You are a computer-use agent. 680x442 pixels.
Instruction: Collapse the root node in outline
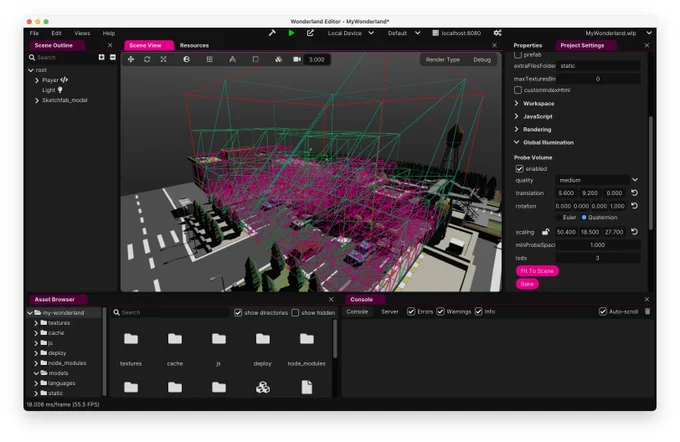click(x=31, y=70)
